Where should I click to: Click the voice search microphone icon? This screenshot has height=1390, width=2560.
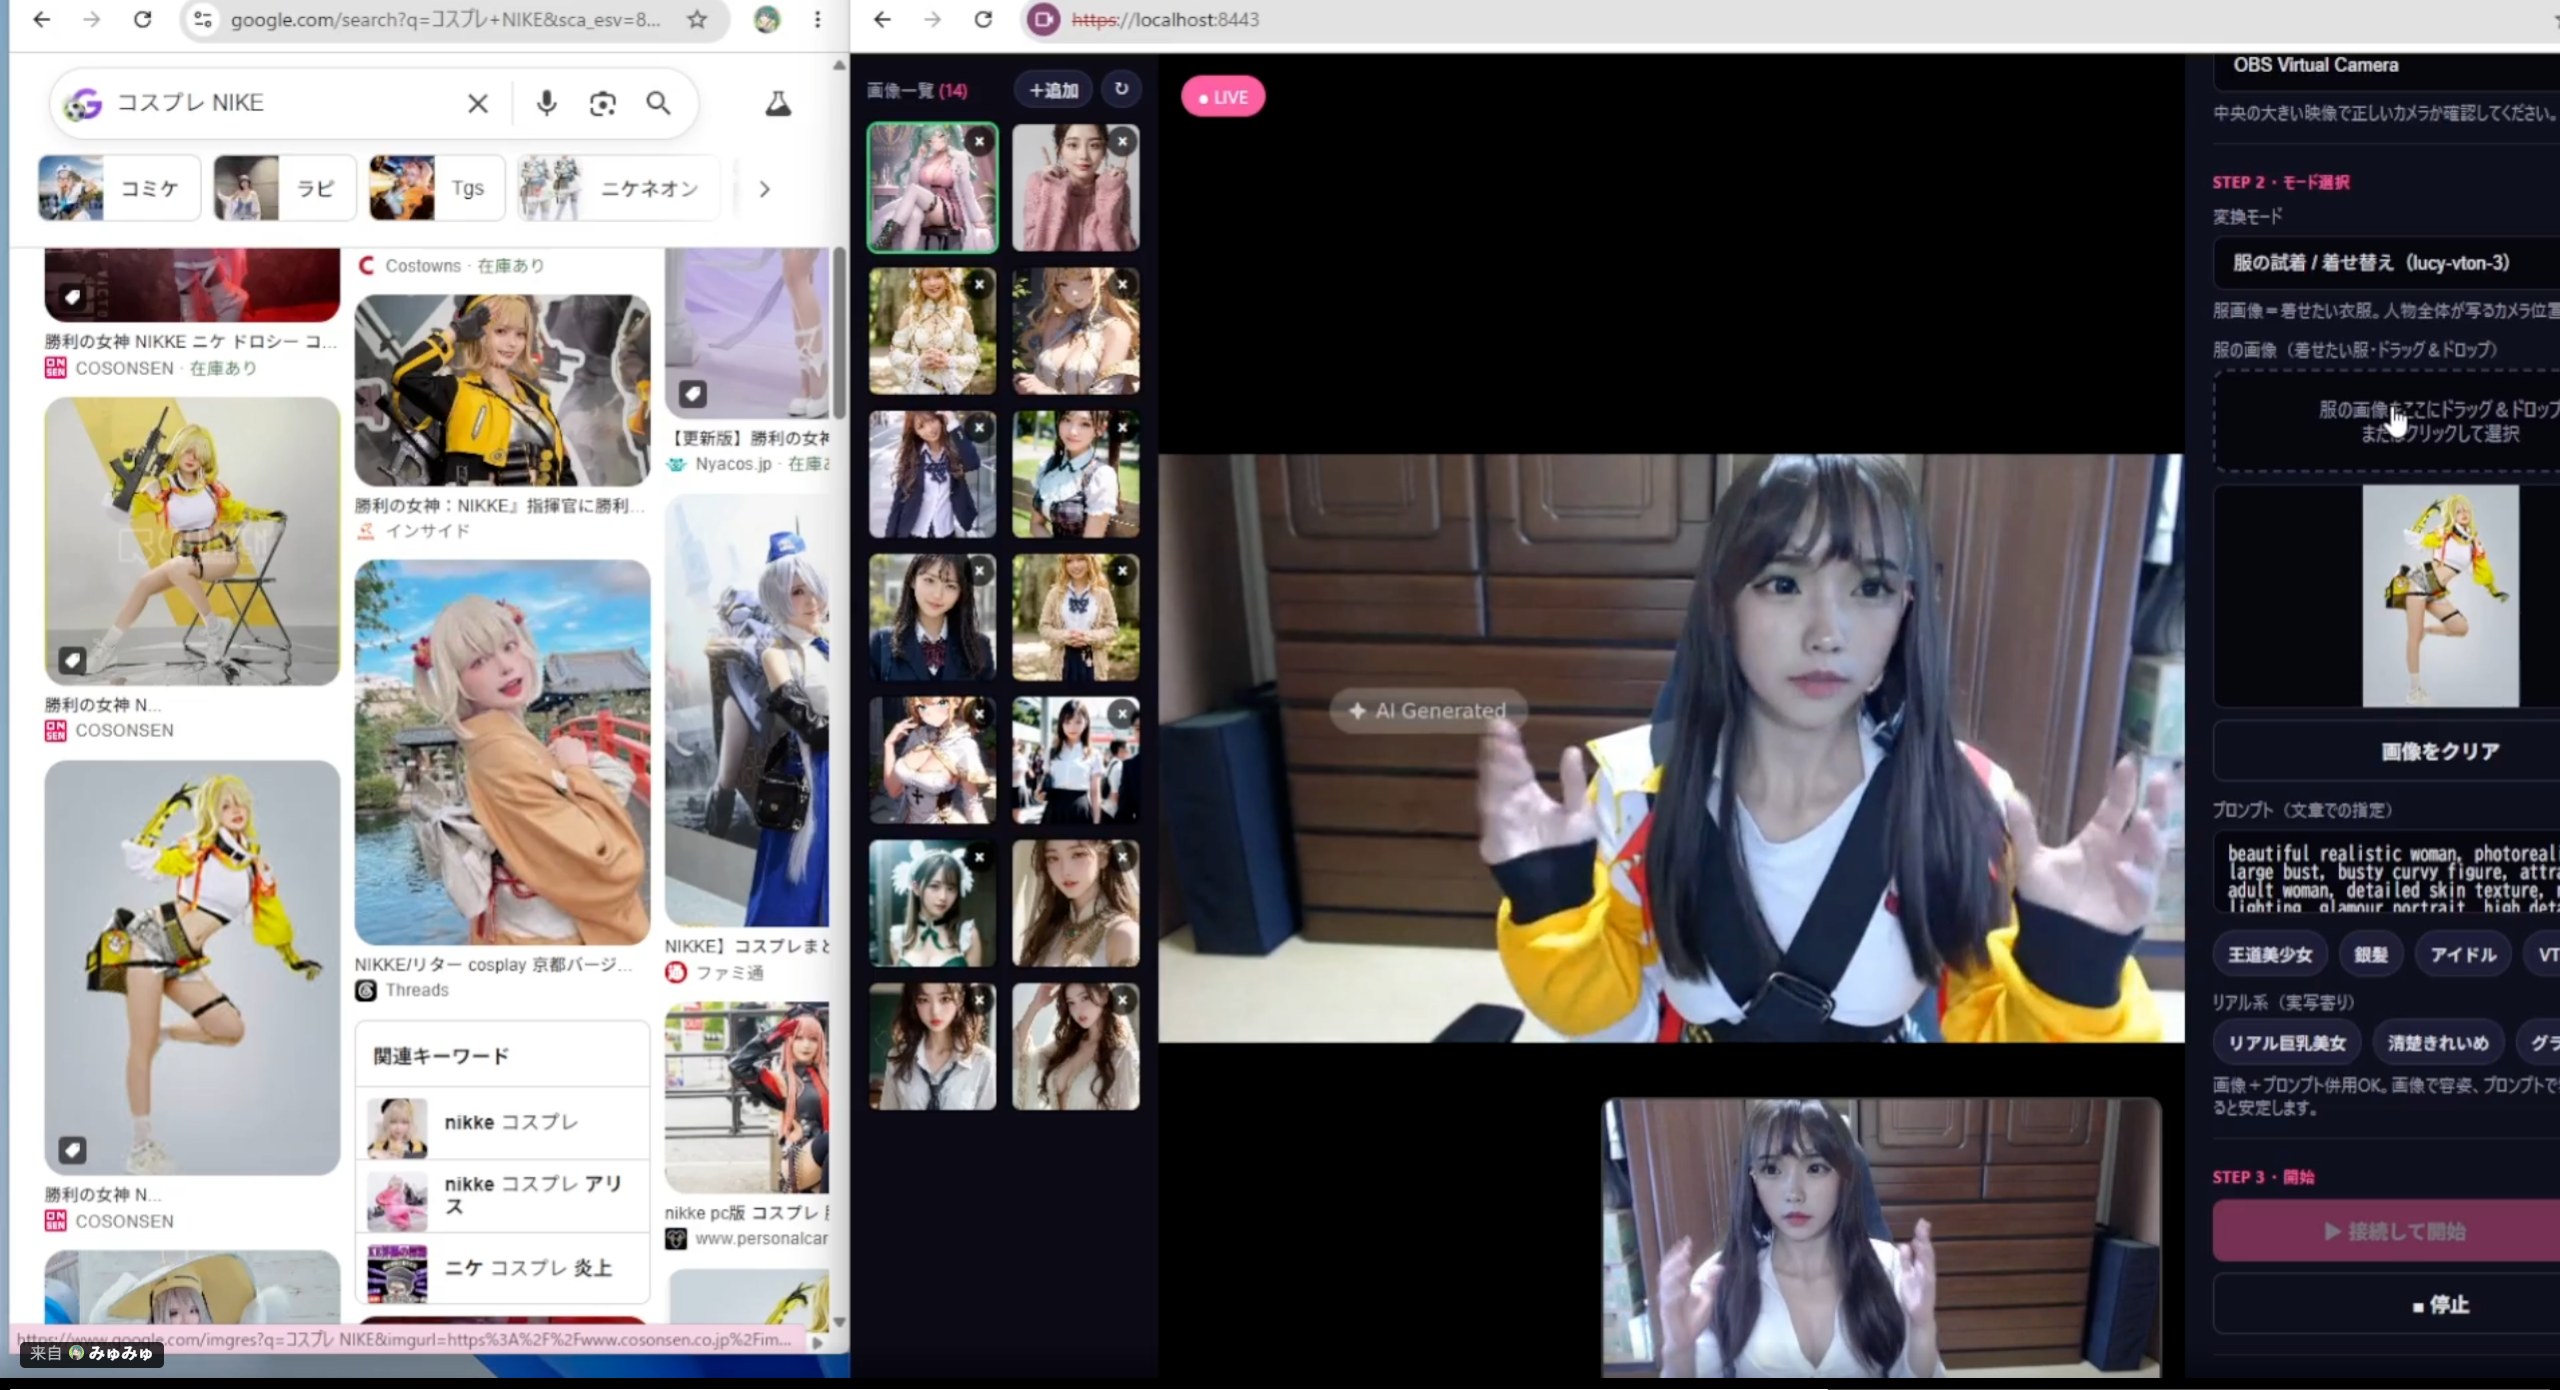[x=546, y=103]
